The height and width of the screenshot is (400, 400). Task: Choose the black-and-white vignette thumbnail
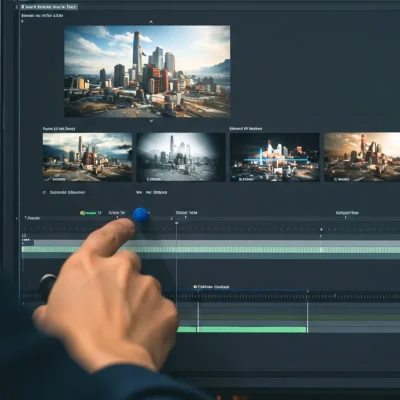181,157
